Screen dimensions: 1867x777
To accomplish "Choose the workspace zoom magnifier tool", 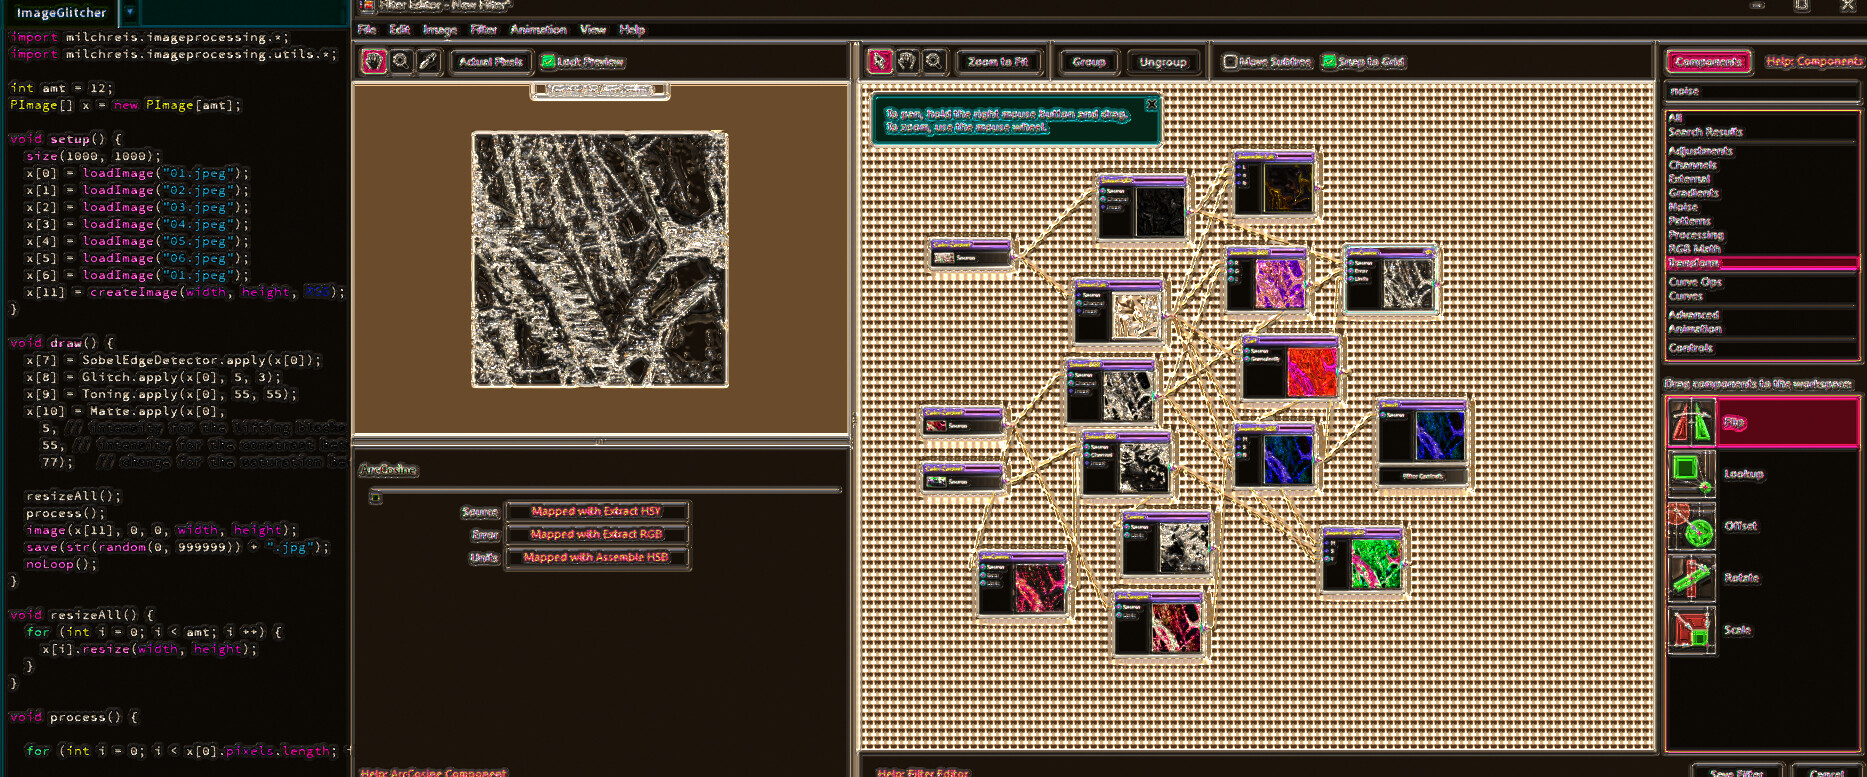I will (x=933, y=61).
